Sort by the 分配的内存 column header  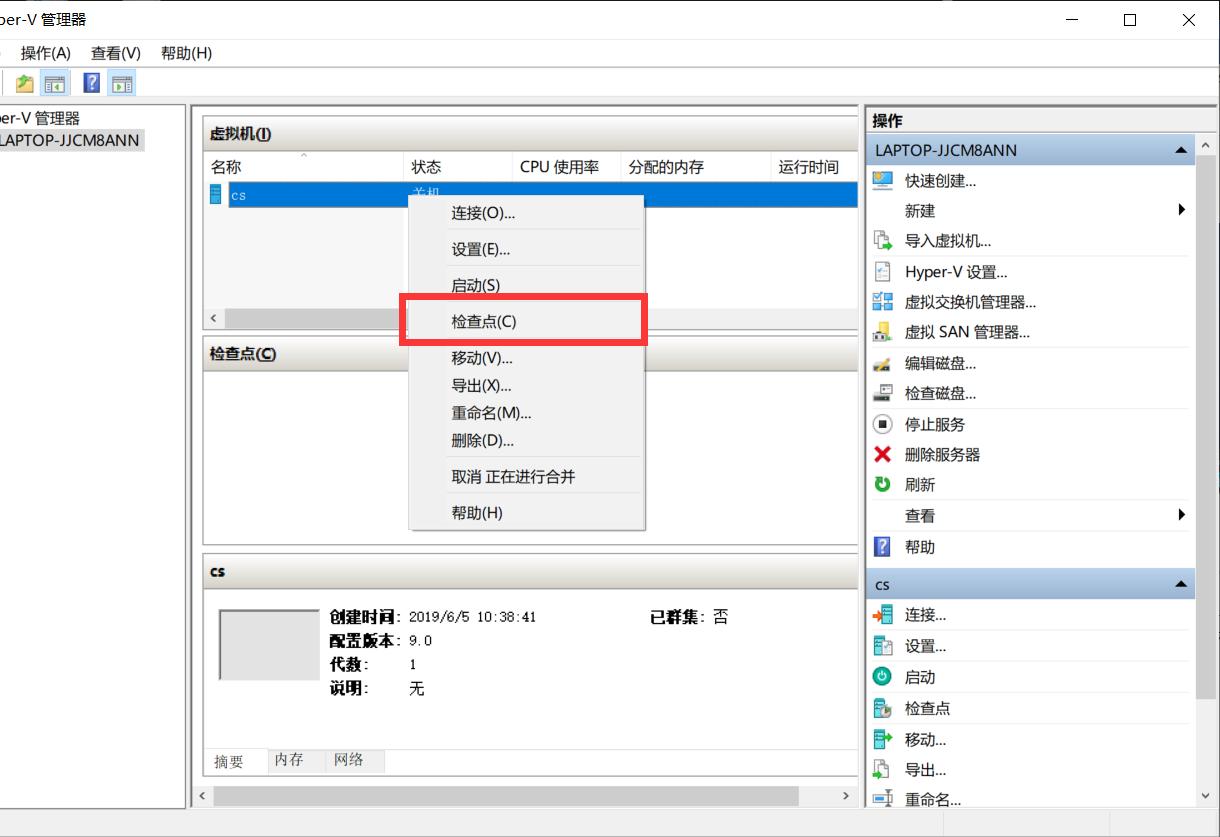pos(697,167)
